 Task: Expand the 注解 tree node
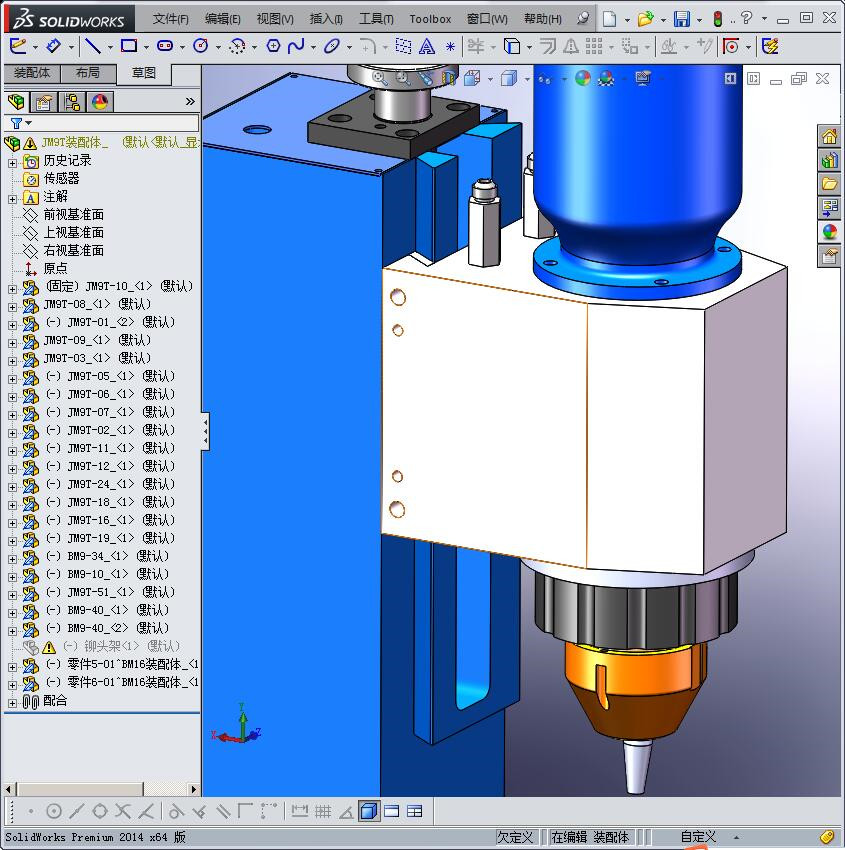(12, 199)
